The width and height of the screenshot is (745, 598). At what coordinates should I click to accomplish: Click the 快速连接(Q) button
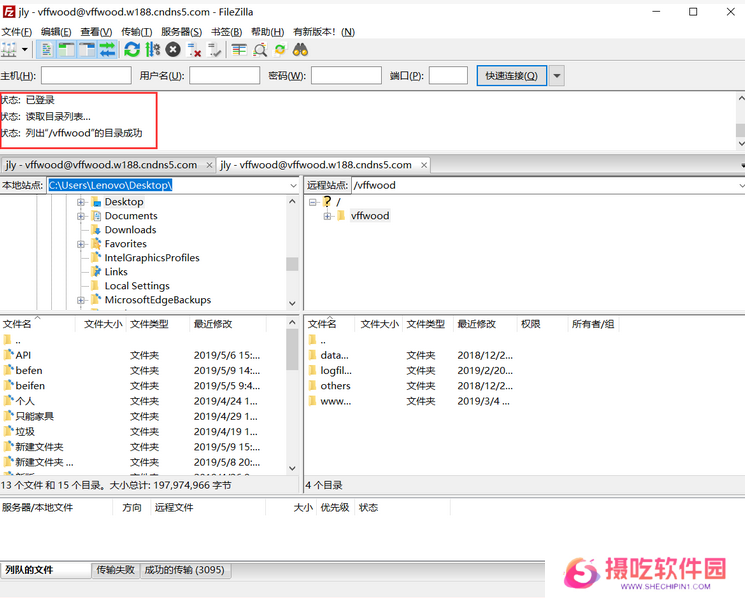tap(511, 76)
